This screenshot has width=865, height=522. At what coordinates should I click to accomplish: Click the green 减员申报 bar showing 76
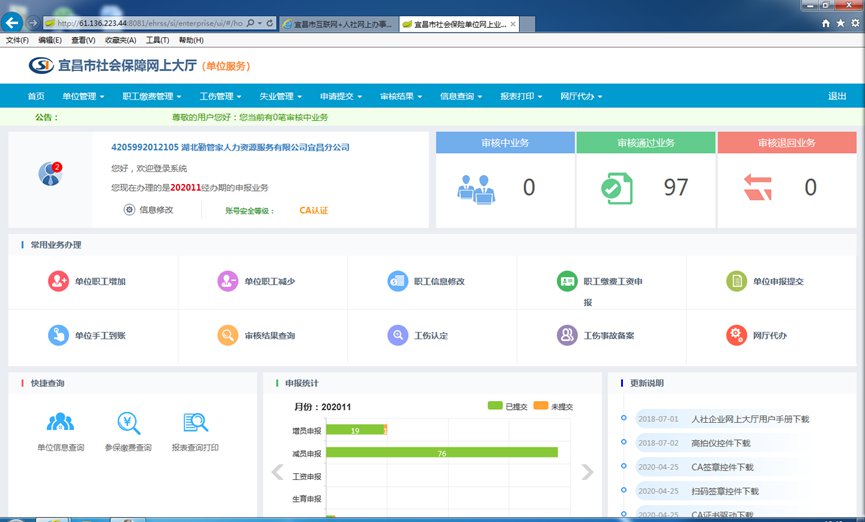coord(441,453)
